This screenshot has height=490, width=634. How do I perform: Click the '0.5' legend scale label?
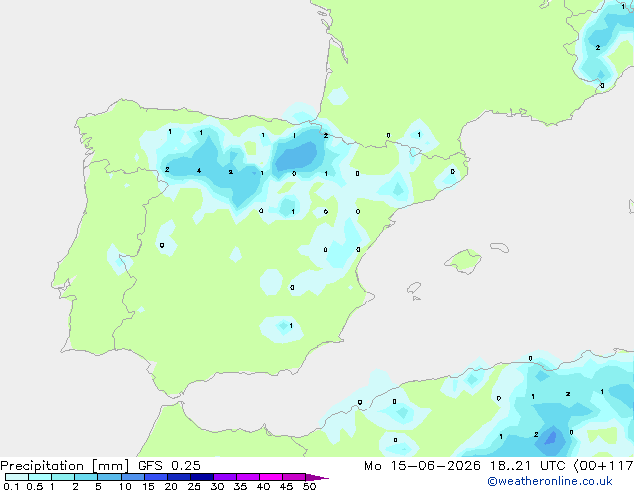[x=34, y=486]
